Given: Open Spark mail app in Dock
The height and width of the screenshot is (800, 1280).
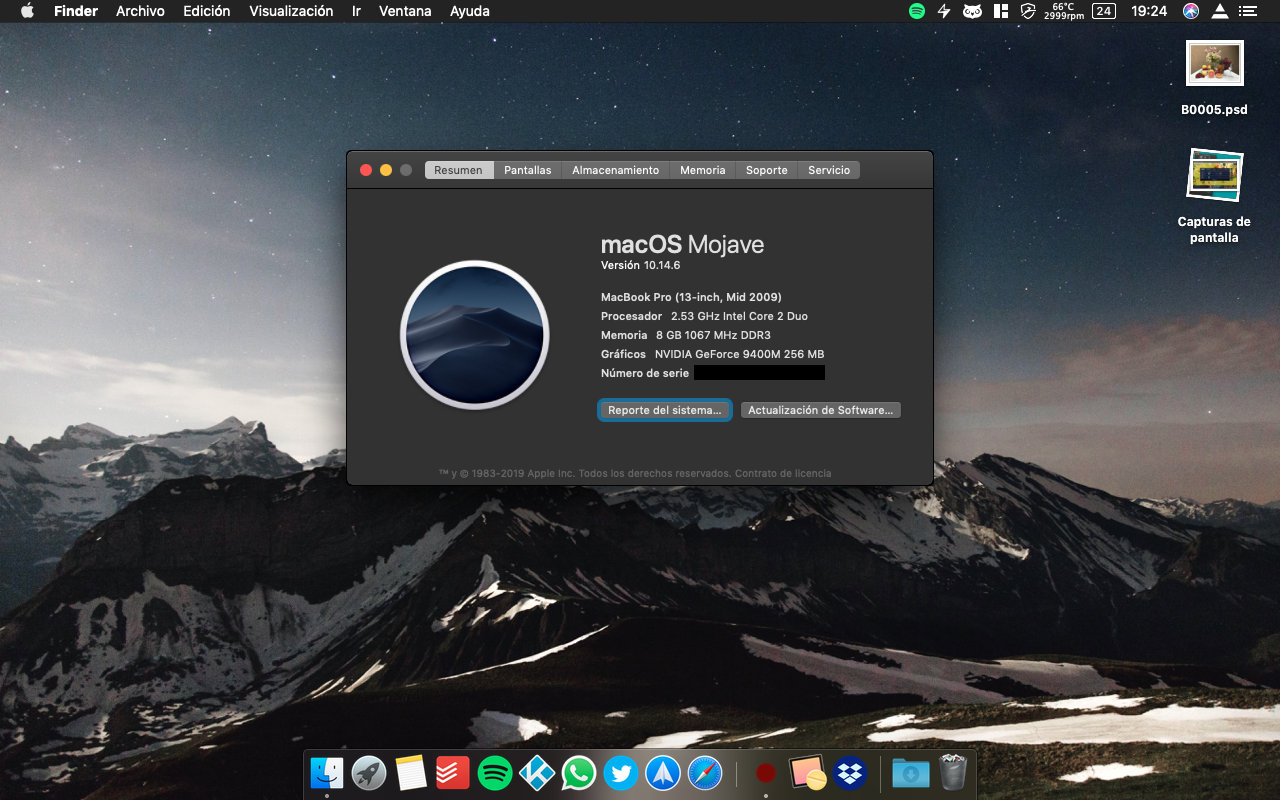Looking at the screenshot, I should pyautogui.click(x=663, y=773).
